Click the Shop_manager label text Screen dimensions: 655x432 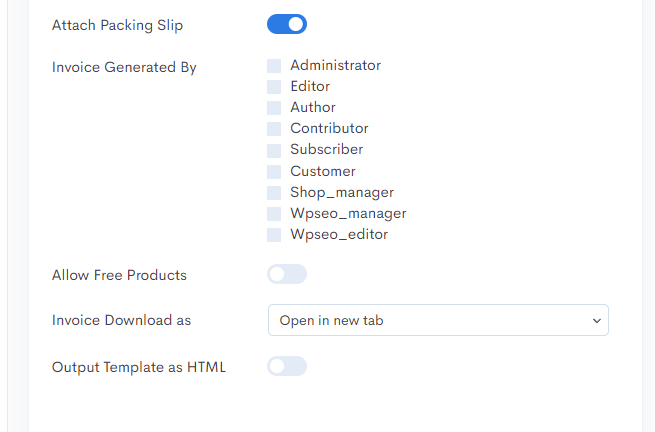(342, 192)
